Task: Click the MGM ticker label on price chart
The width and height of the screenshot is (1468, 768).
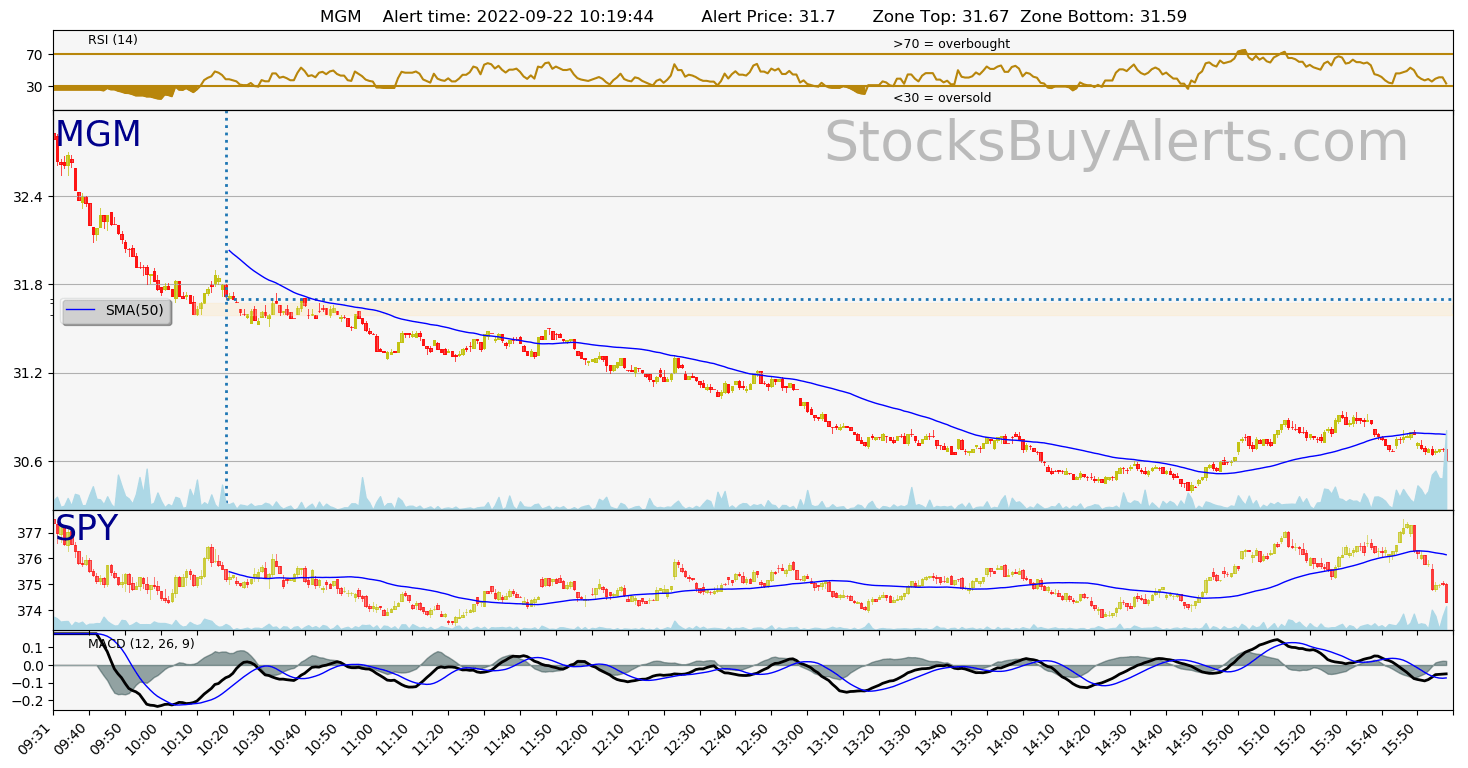Action: pyautogui.click(x=98, y=135)
